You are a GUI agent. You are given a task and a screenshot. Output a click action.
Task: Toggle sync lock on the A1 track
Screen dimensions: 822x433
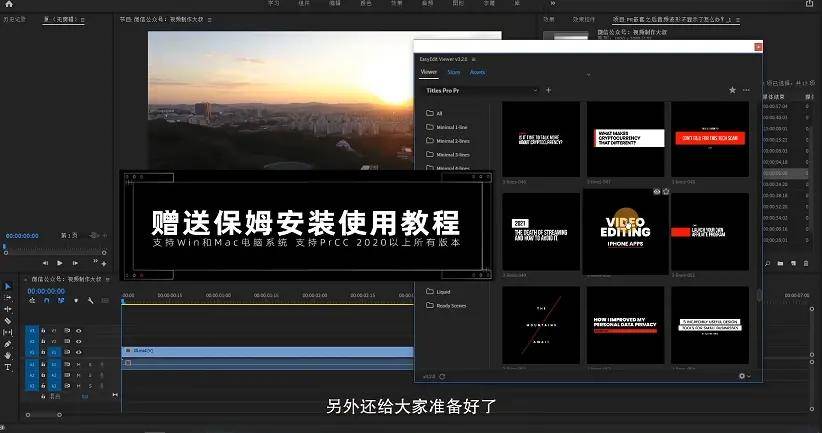point(67,364)
